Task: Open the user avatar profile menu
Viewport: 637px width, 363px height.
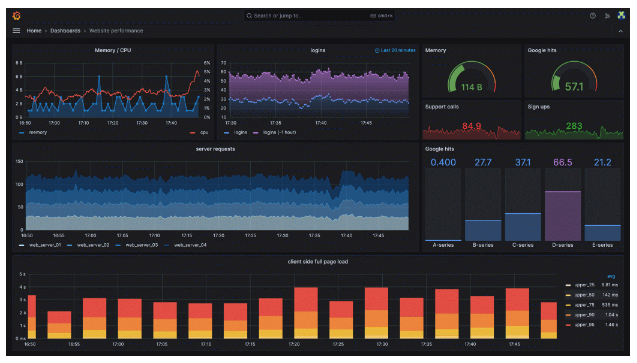Action: pyautogui.click(x=621, y=15)
